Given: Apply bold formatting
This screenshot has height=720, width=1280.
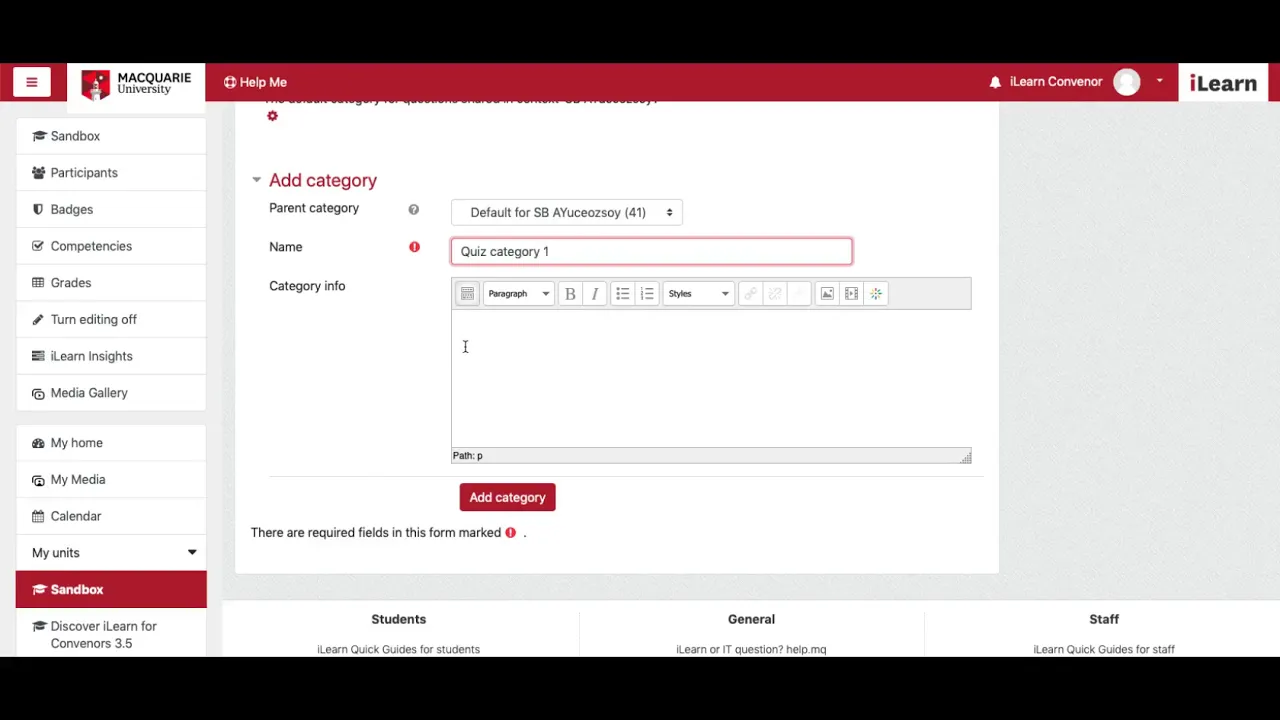Looking at the screenshot, I should 570,294.
